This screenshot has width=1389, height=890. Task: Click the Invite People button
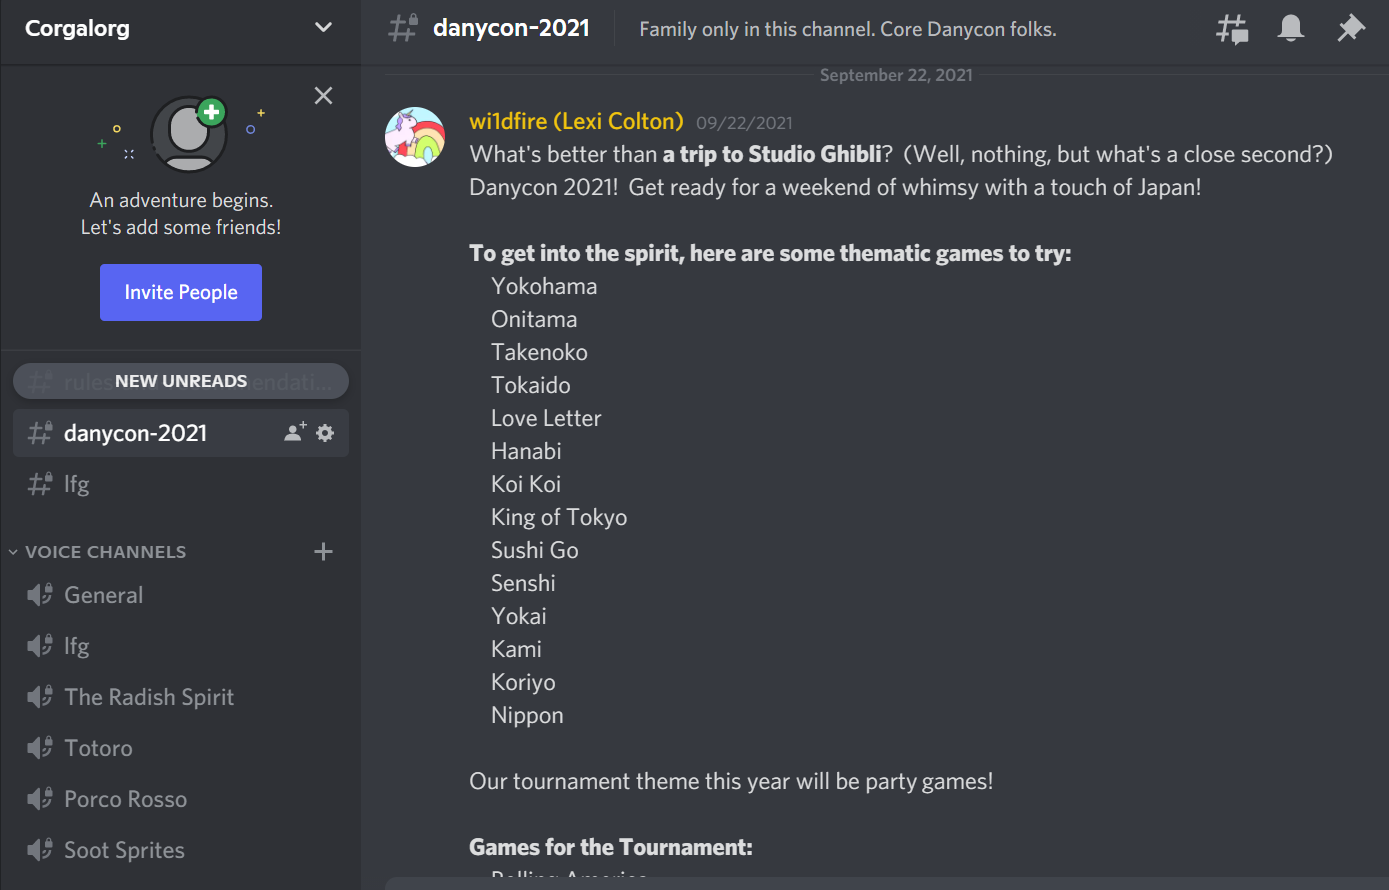coord(181,292)
